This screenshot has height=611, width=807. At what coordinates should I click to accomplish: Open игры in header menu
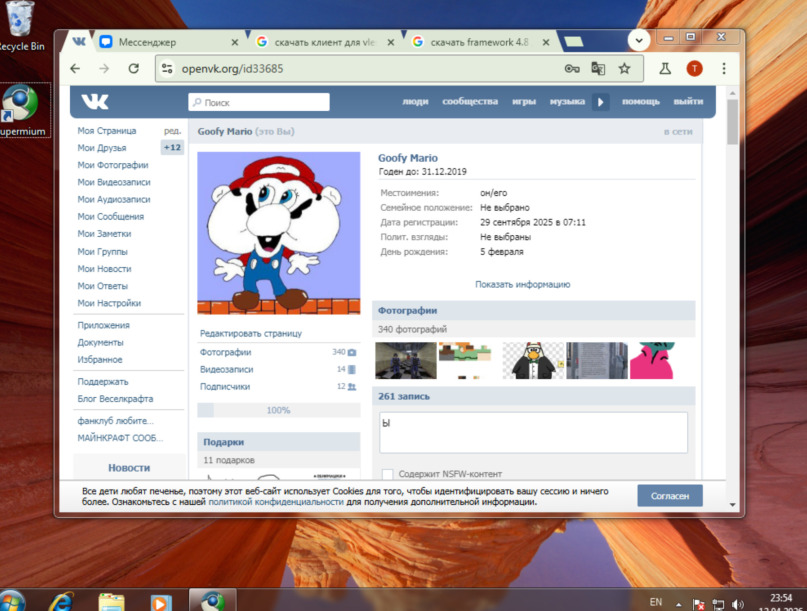(524, 101)
